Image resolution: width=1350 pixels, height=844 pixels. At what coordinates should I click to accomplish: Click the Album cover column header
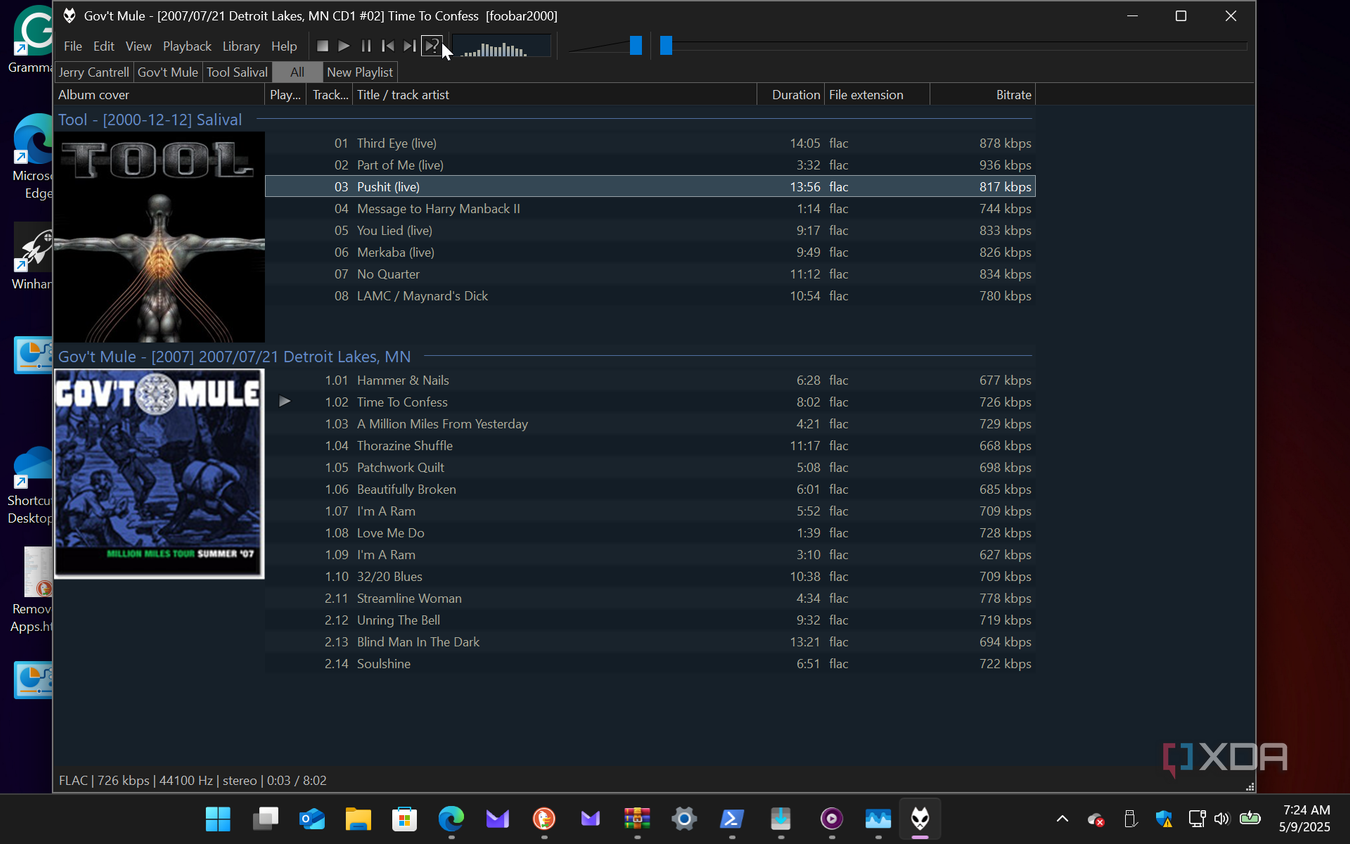coord(160,95)
